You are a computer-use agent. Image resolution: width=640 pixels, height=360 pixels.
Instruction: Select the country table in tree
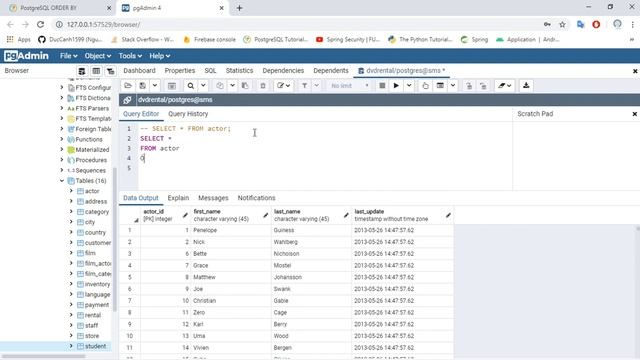pyautogui.click(x=95, y=232)
